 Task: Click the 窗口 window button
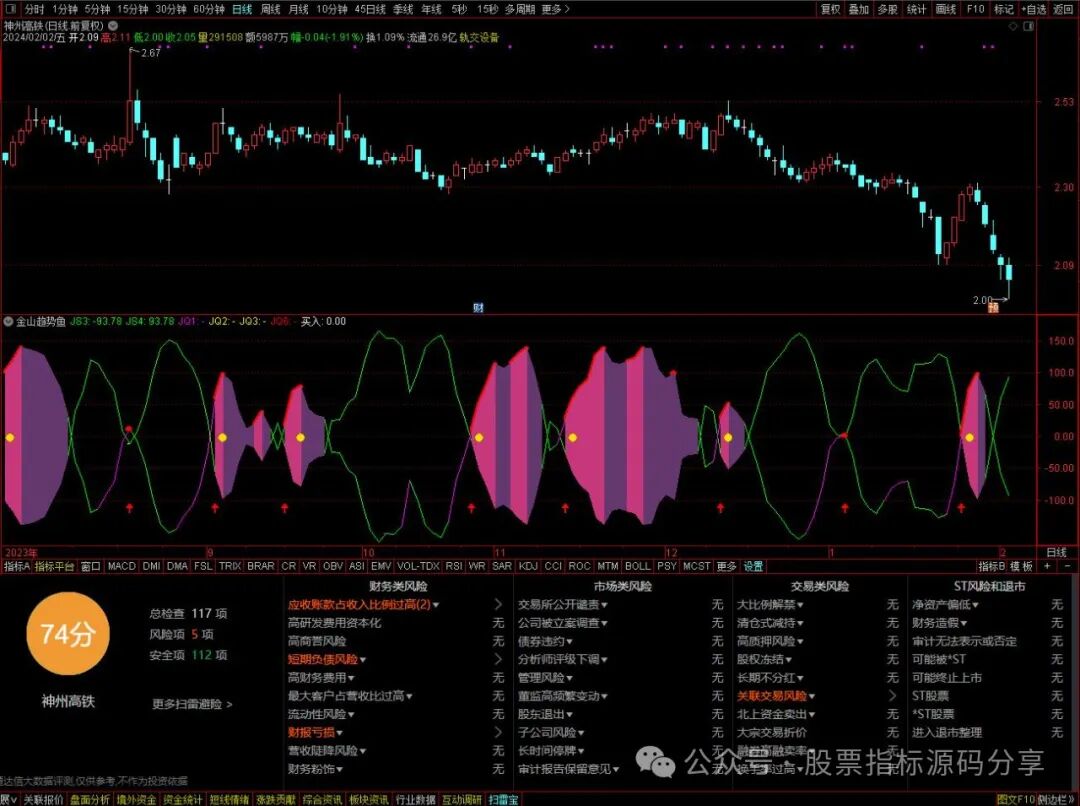click(90, 566)
